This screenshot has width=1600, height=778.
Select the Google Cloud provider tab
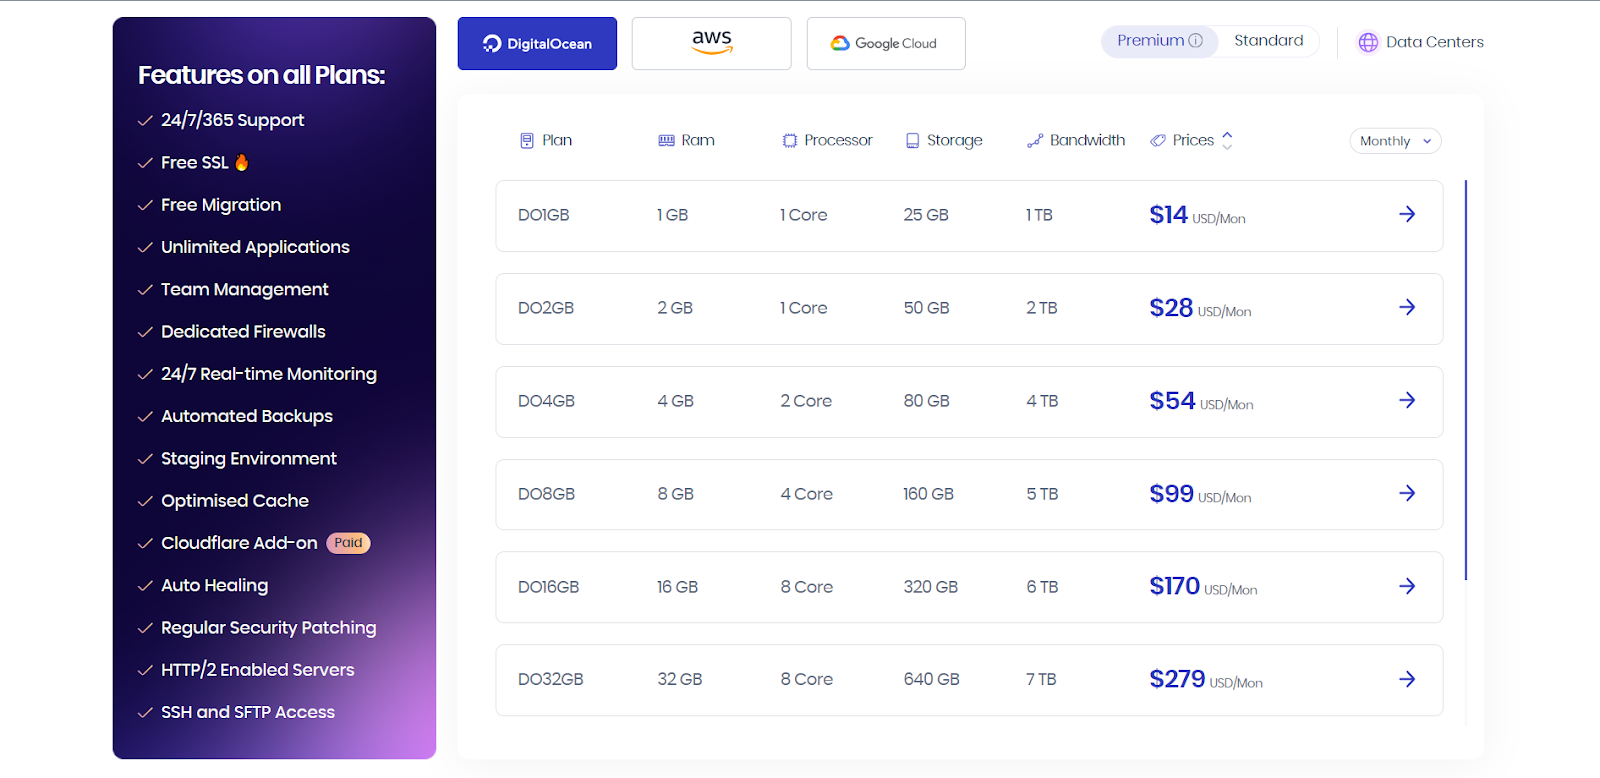pyautogui.click(x=886, y=43)
